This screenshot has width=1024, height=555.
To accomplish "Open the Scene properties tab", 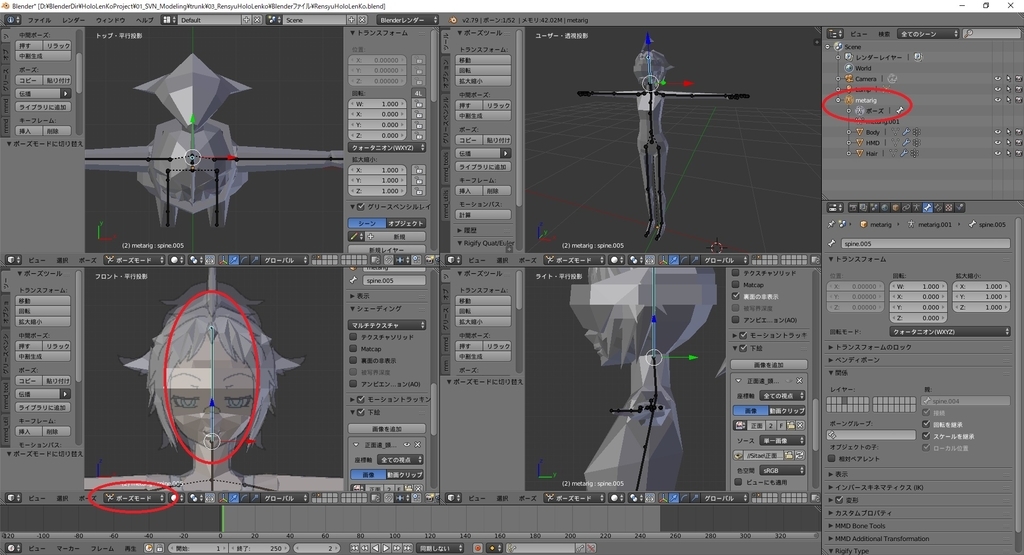I will (x=874, y=208).
